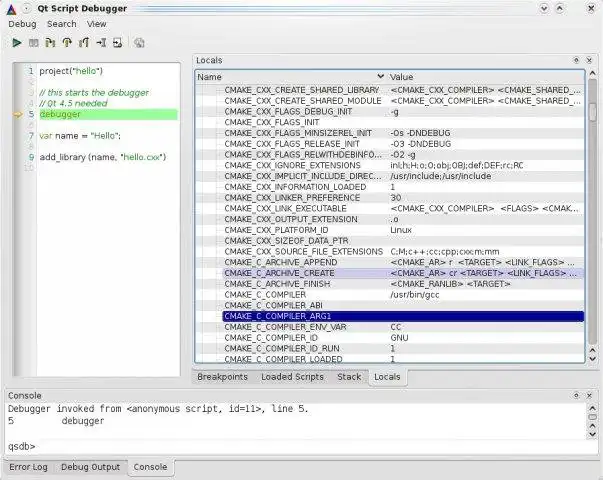Float the Locals dock panel

576,60
